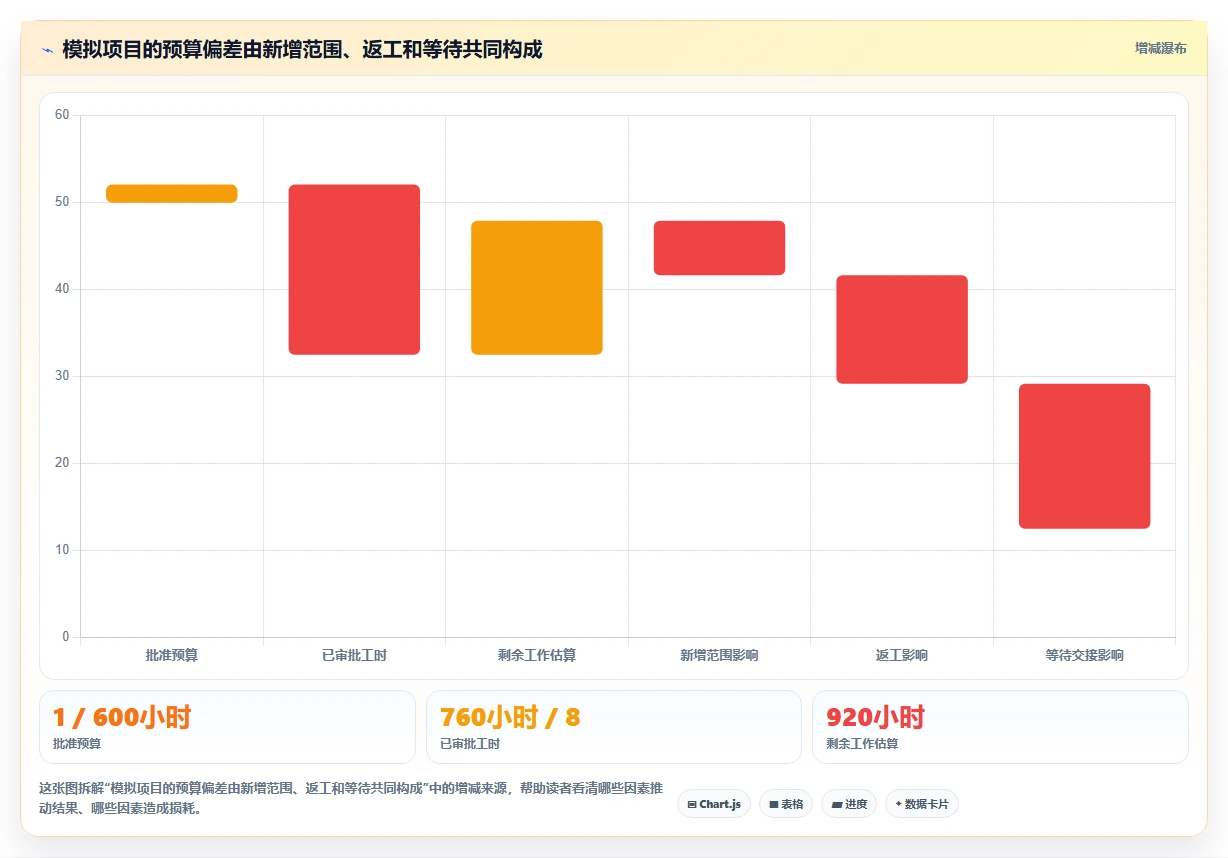1228x858 pixels.
Task: Click the 剩余工作估算 caption under 920小时
Action: pos(862,744)
